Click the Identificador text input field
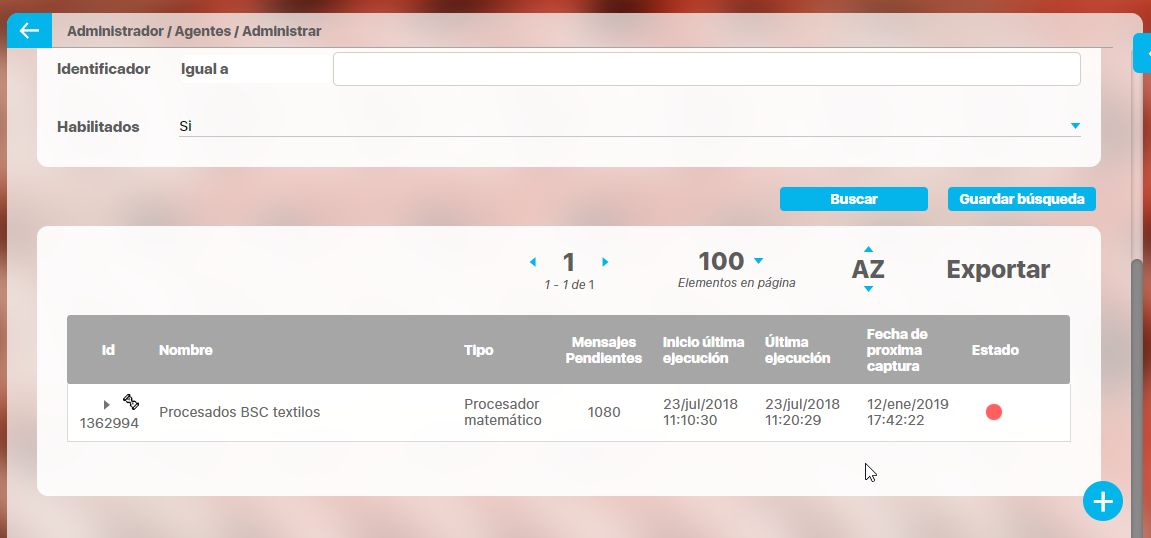This screenshot has width=1151, height=538. pos(706,69)
